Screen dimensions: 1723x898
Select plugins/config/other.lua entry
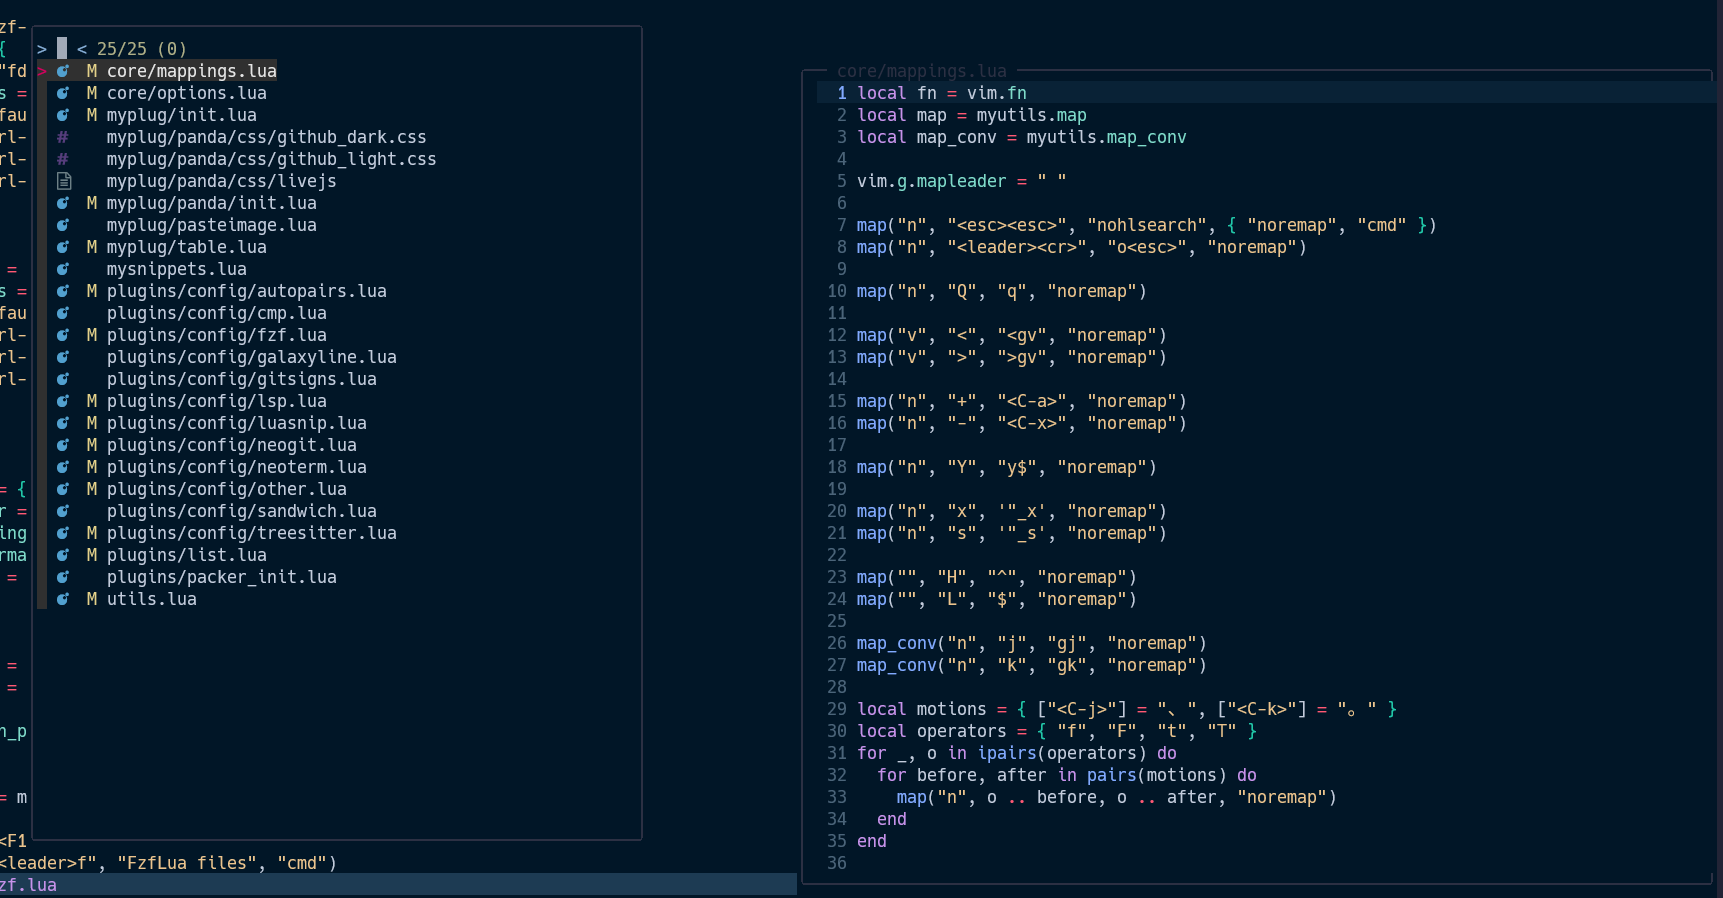227,489
